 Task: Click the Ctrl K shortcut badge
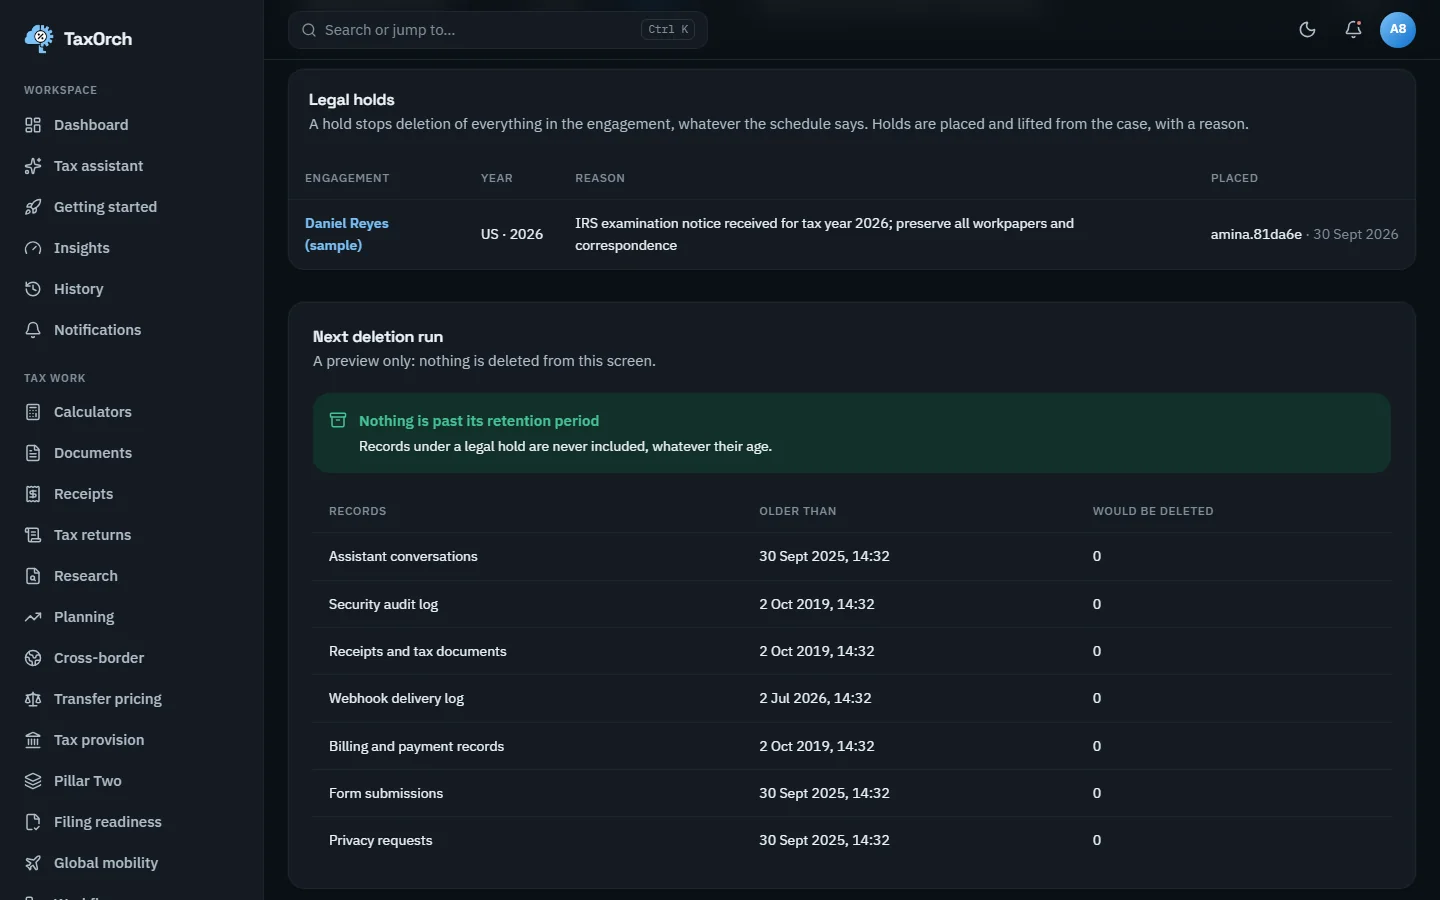point(668,30)
